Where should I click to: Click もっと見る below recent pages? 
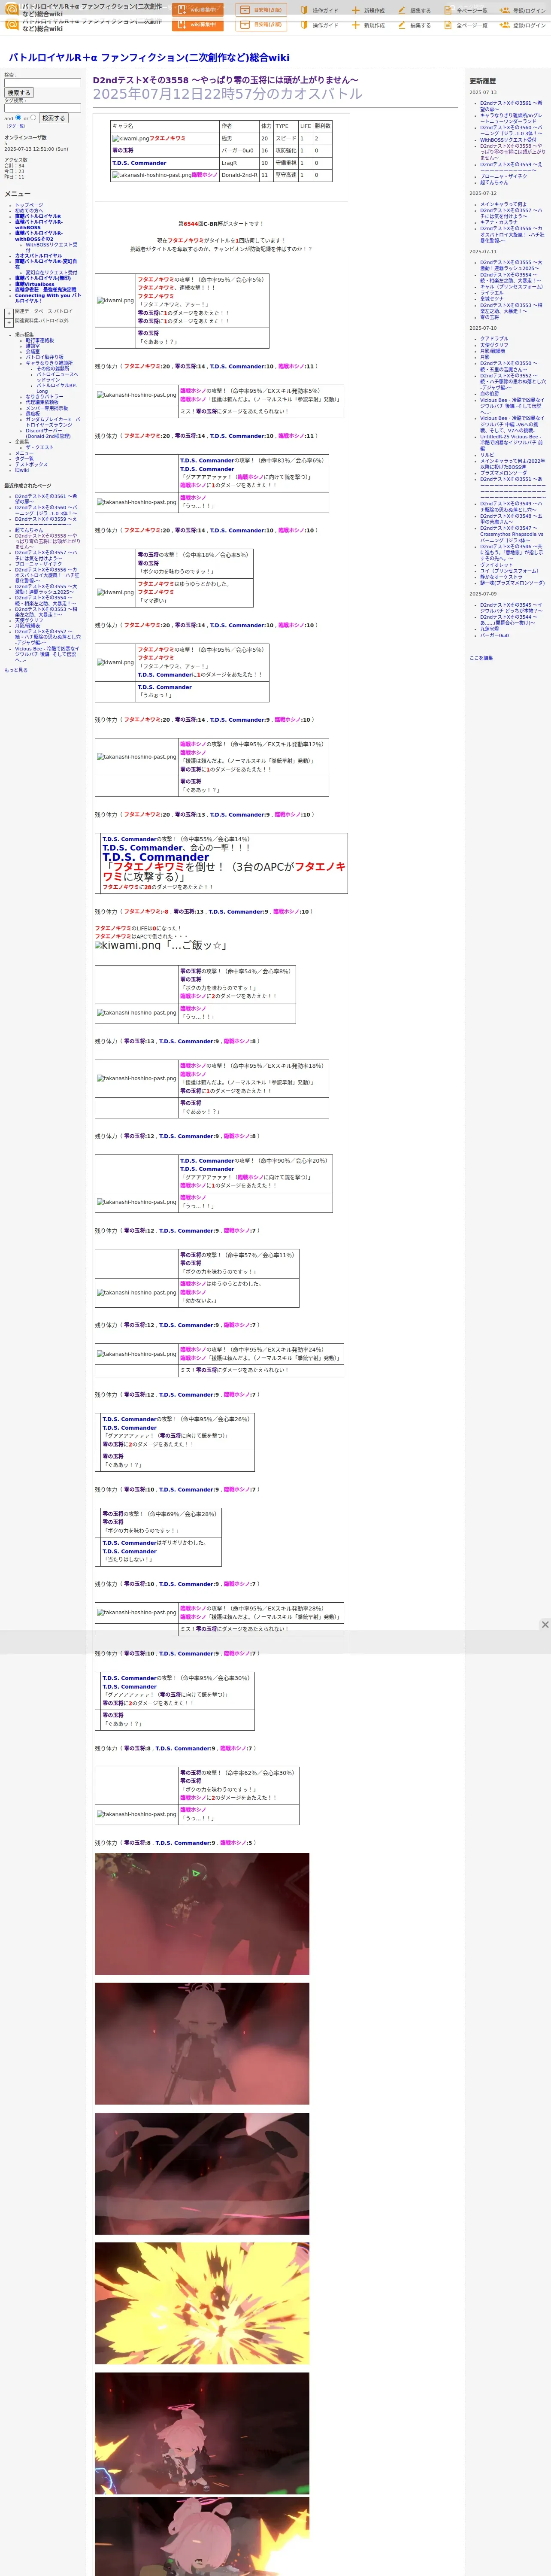(x=16, y=670)
